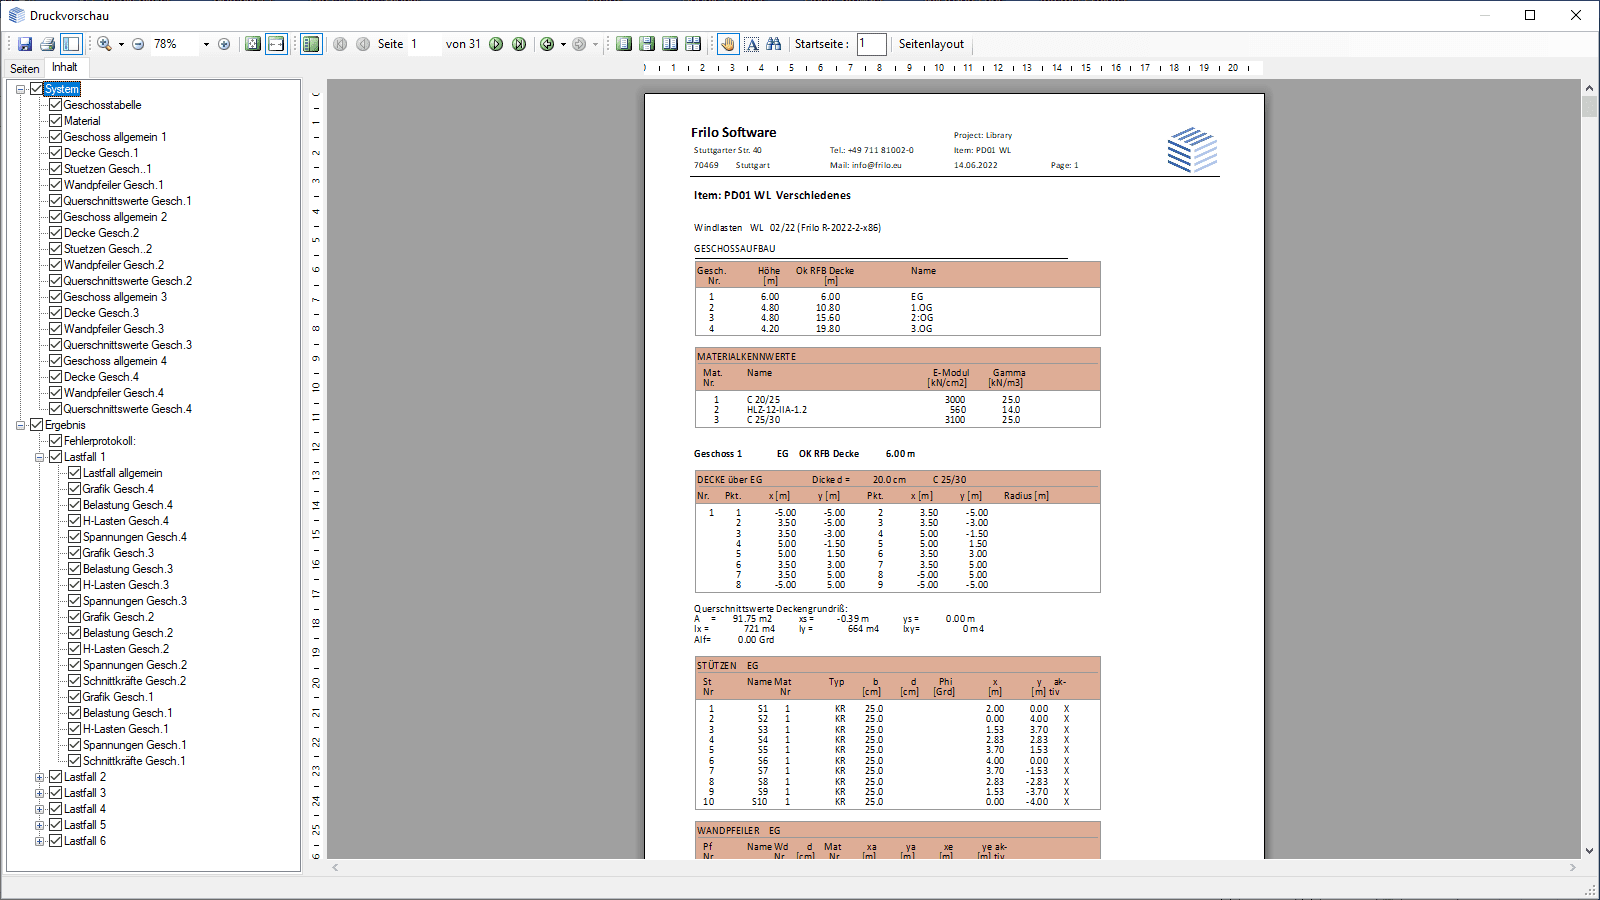Switch to the Seiten tab
Image resolution: width=1600 pixels, height=900 pixels.
tap(25, 69)
